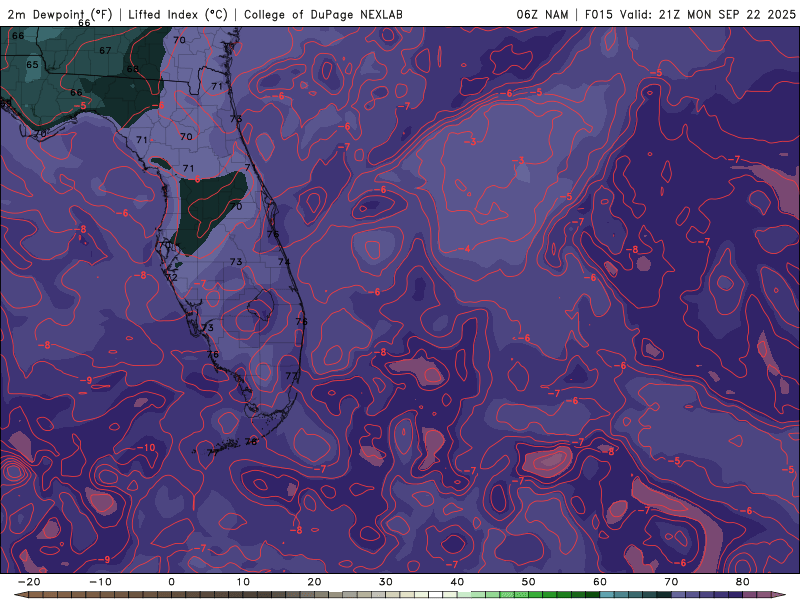Click the "65" dewpoint value on the map
The width and height of the screenshot is (800, 600).
(x=32, y=65)
